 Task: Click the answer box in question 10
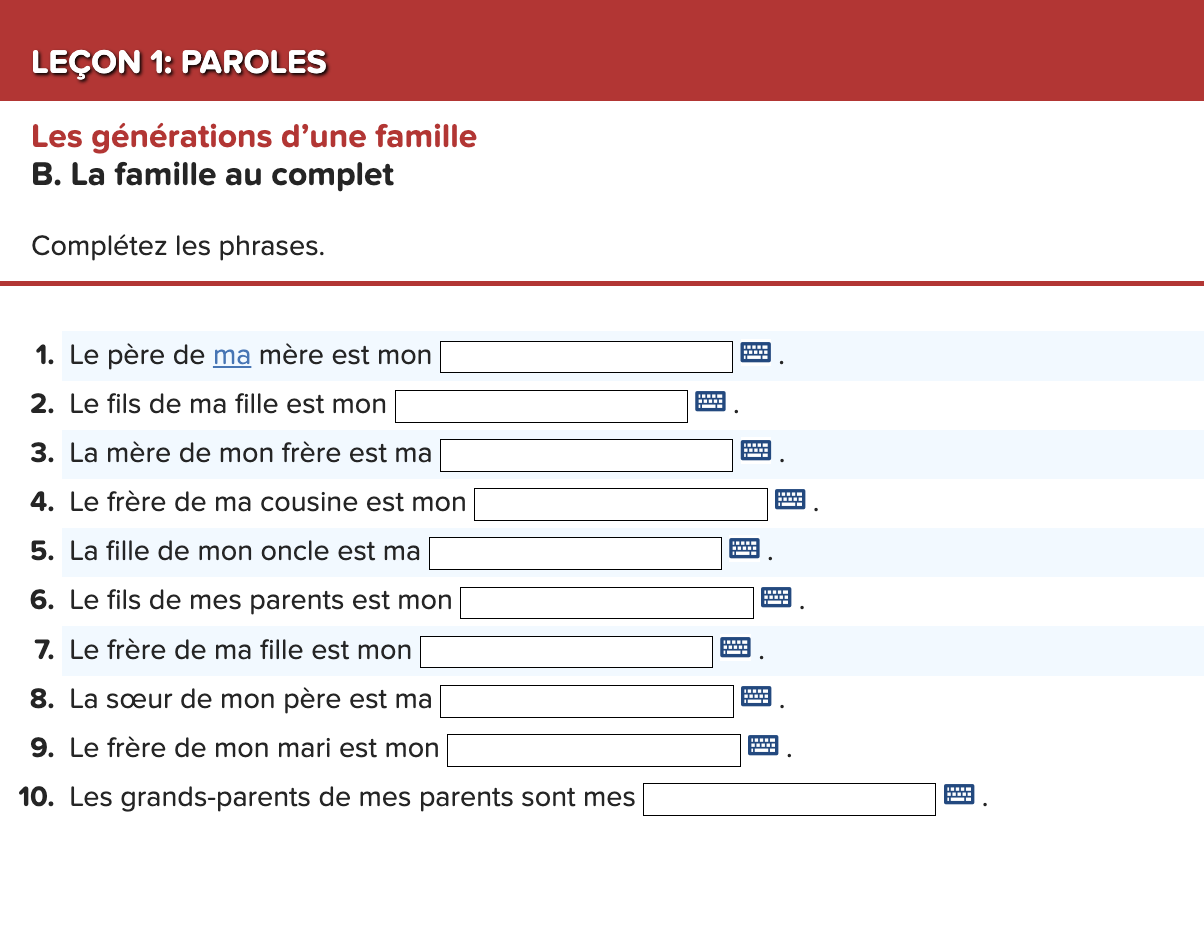(789, 798)
